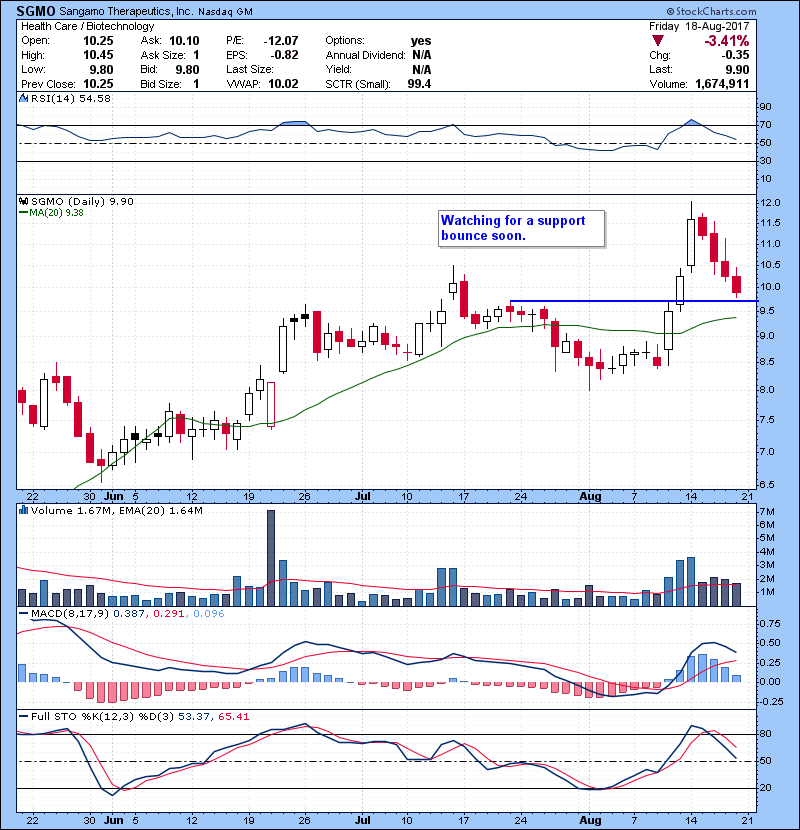Click the RSI(14) 54.58 panel label
This screenshot has height=830, width=800.
pyautogui.click(x=71, y=98)
